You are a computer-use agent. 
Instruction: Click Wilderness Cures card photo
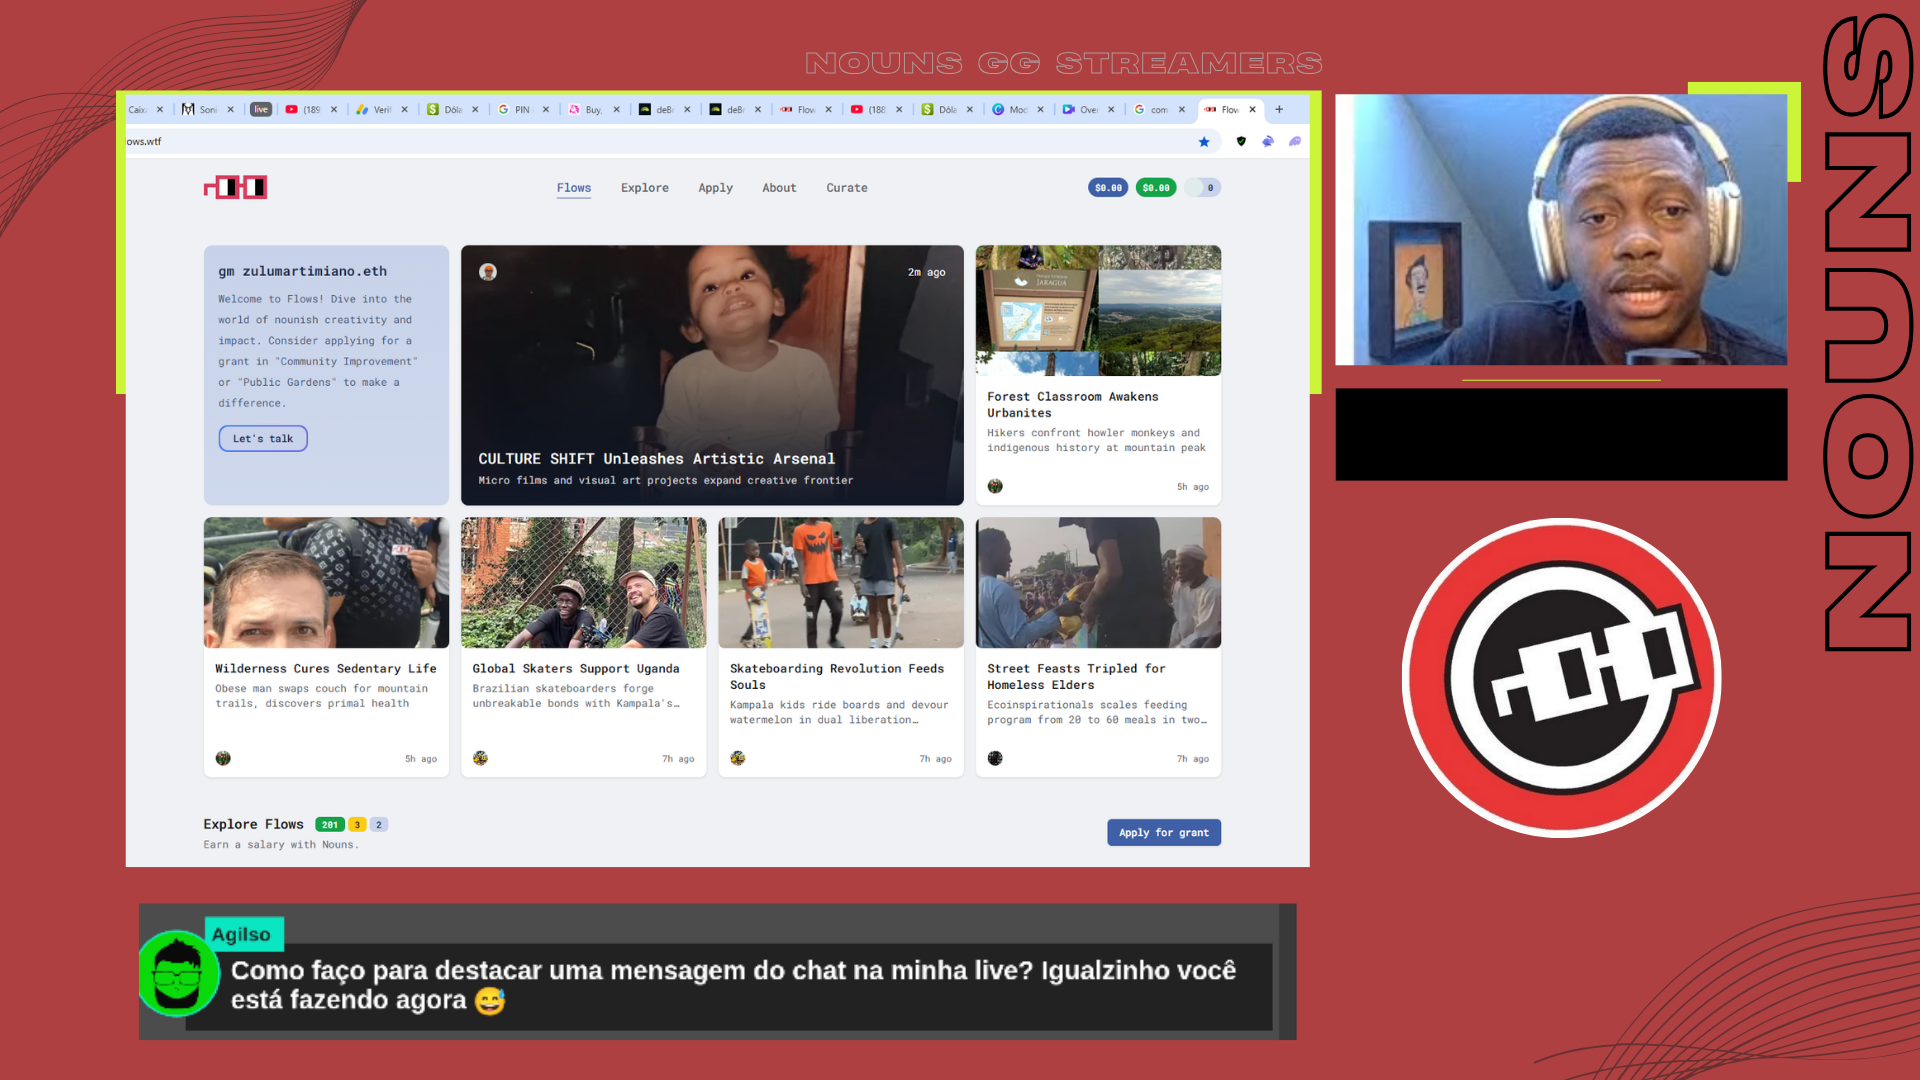326,583
